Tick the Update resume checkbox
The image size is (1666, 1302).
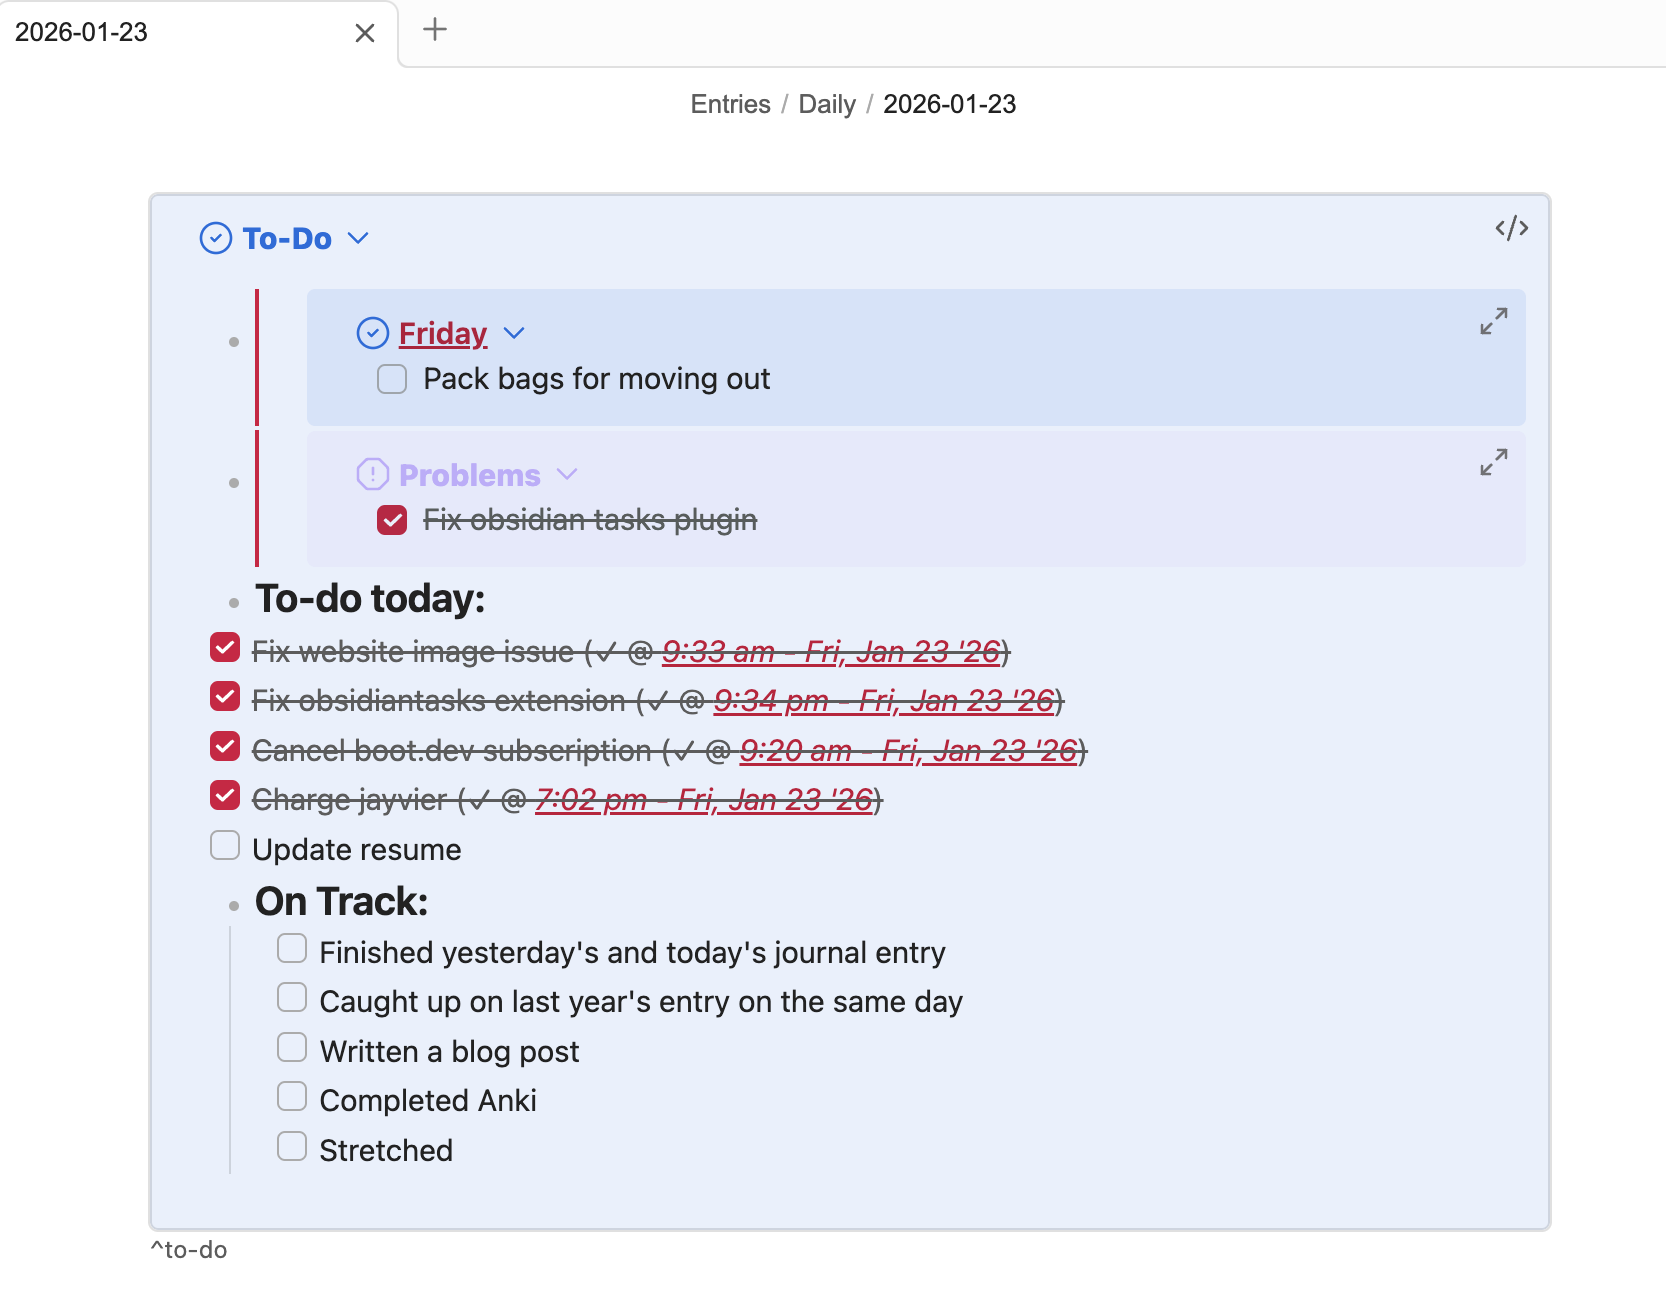tap(225, 846)
